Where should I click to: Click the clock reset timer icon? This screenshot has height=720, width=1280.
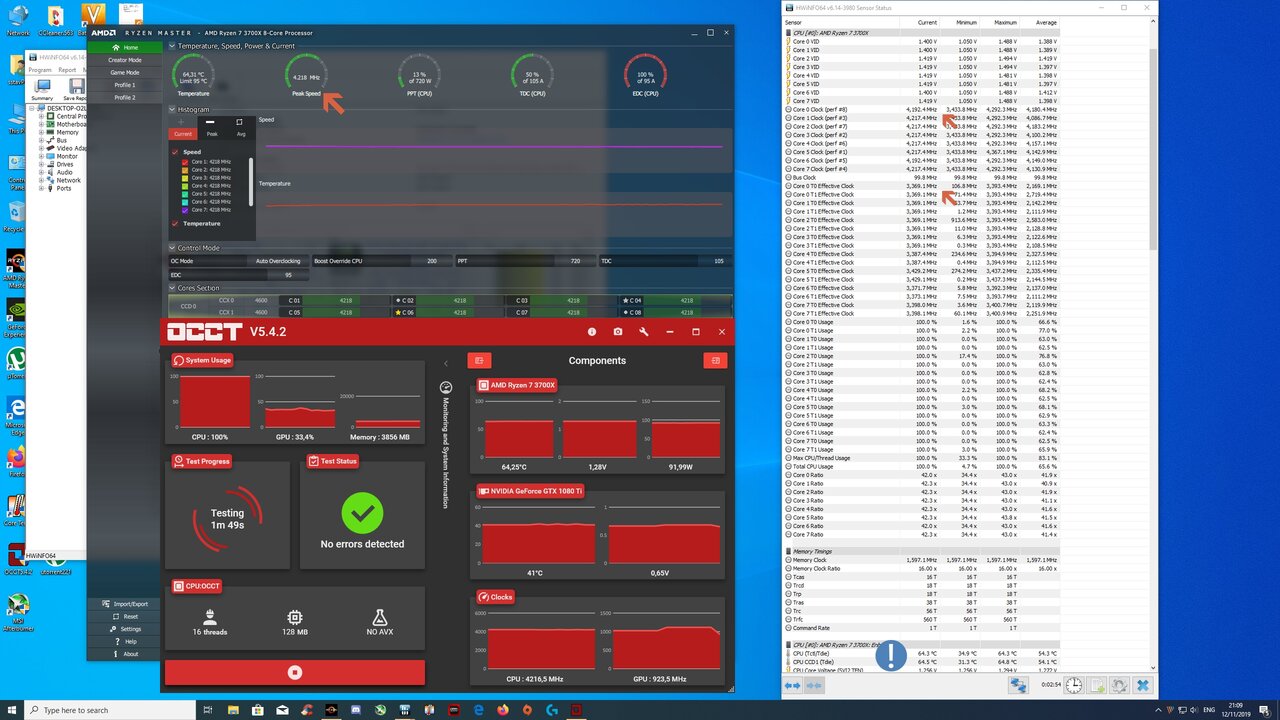pos(1074,685)
